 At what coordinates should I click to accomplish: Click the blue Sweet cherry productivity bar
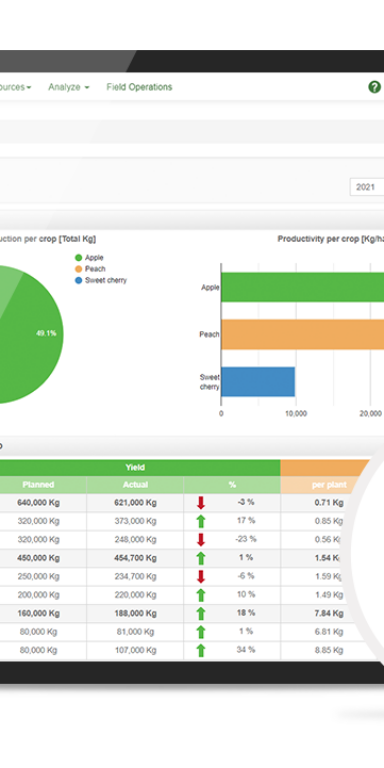258,382
